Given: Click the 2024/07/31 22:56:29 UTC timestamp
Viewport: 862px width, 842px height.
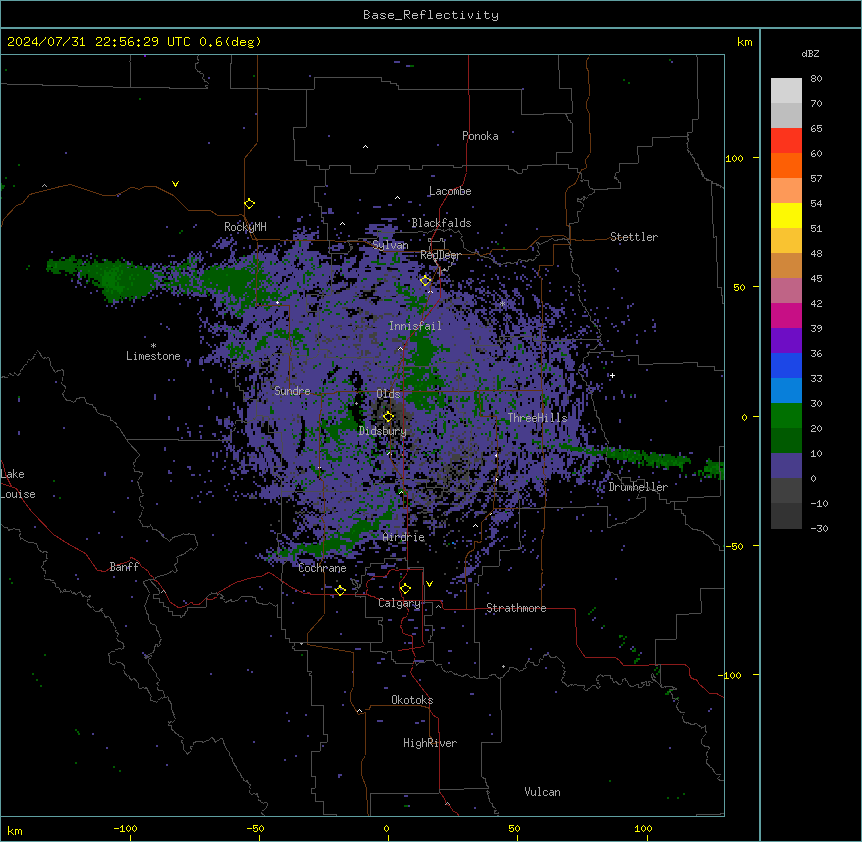Looking at the screenshot, I should 98,42.
